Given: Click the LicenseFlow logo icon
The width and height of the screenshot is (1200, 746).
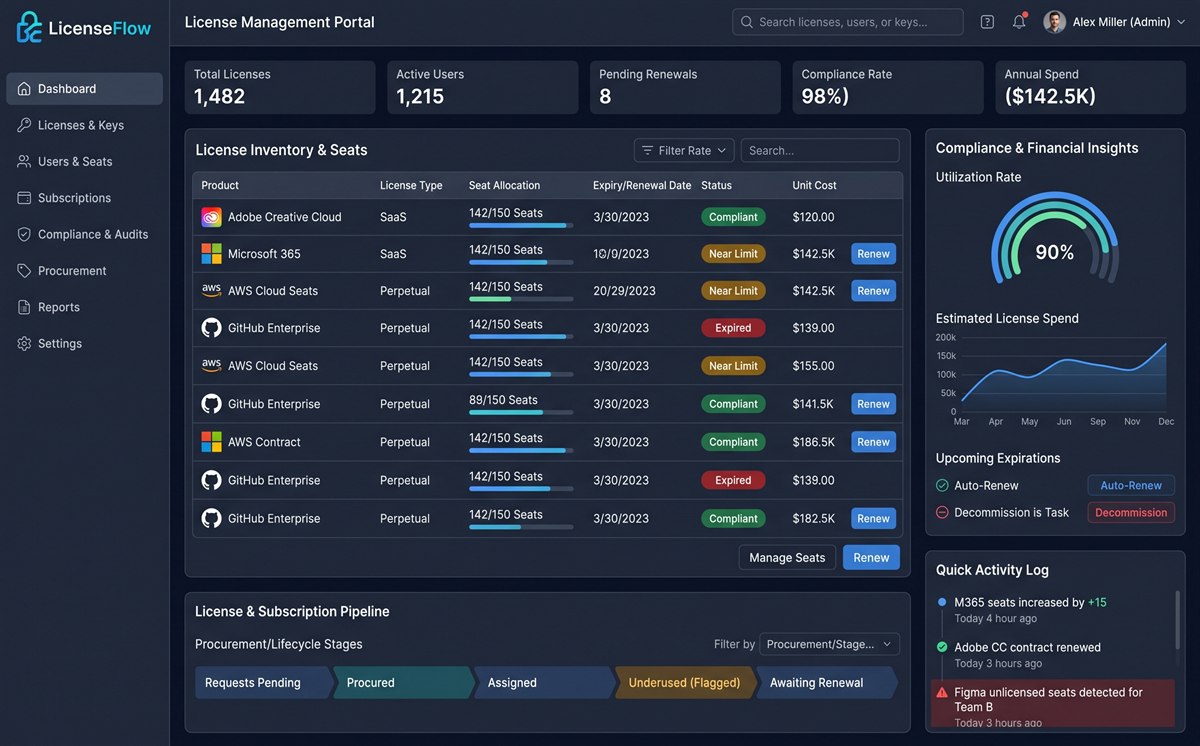Looking at the screenshot, I should (x=29, y=27).
